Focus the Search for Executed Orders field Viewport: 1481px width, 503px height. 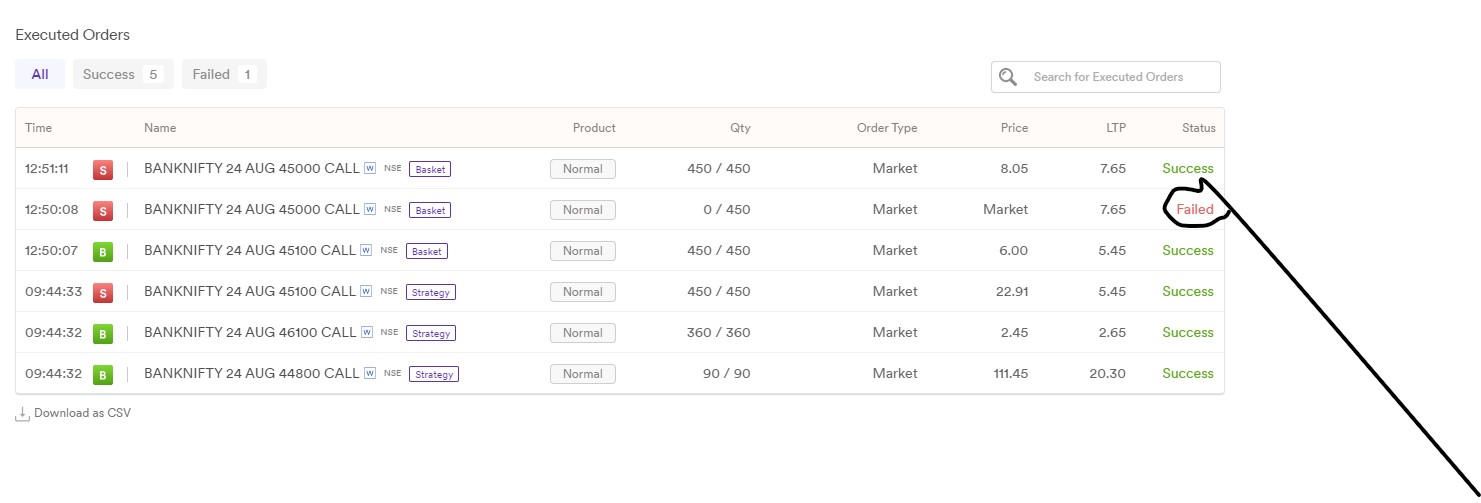[1106, 77]
